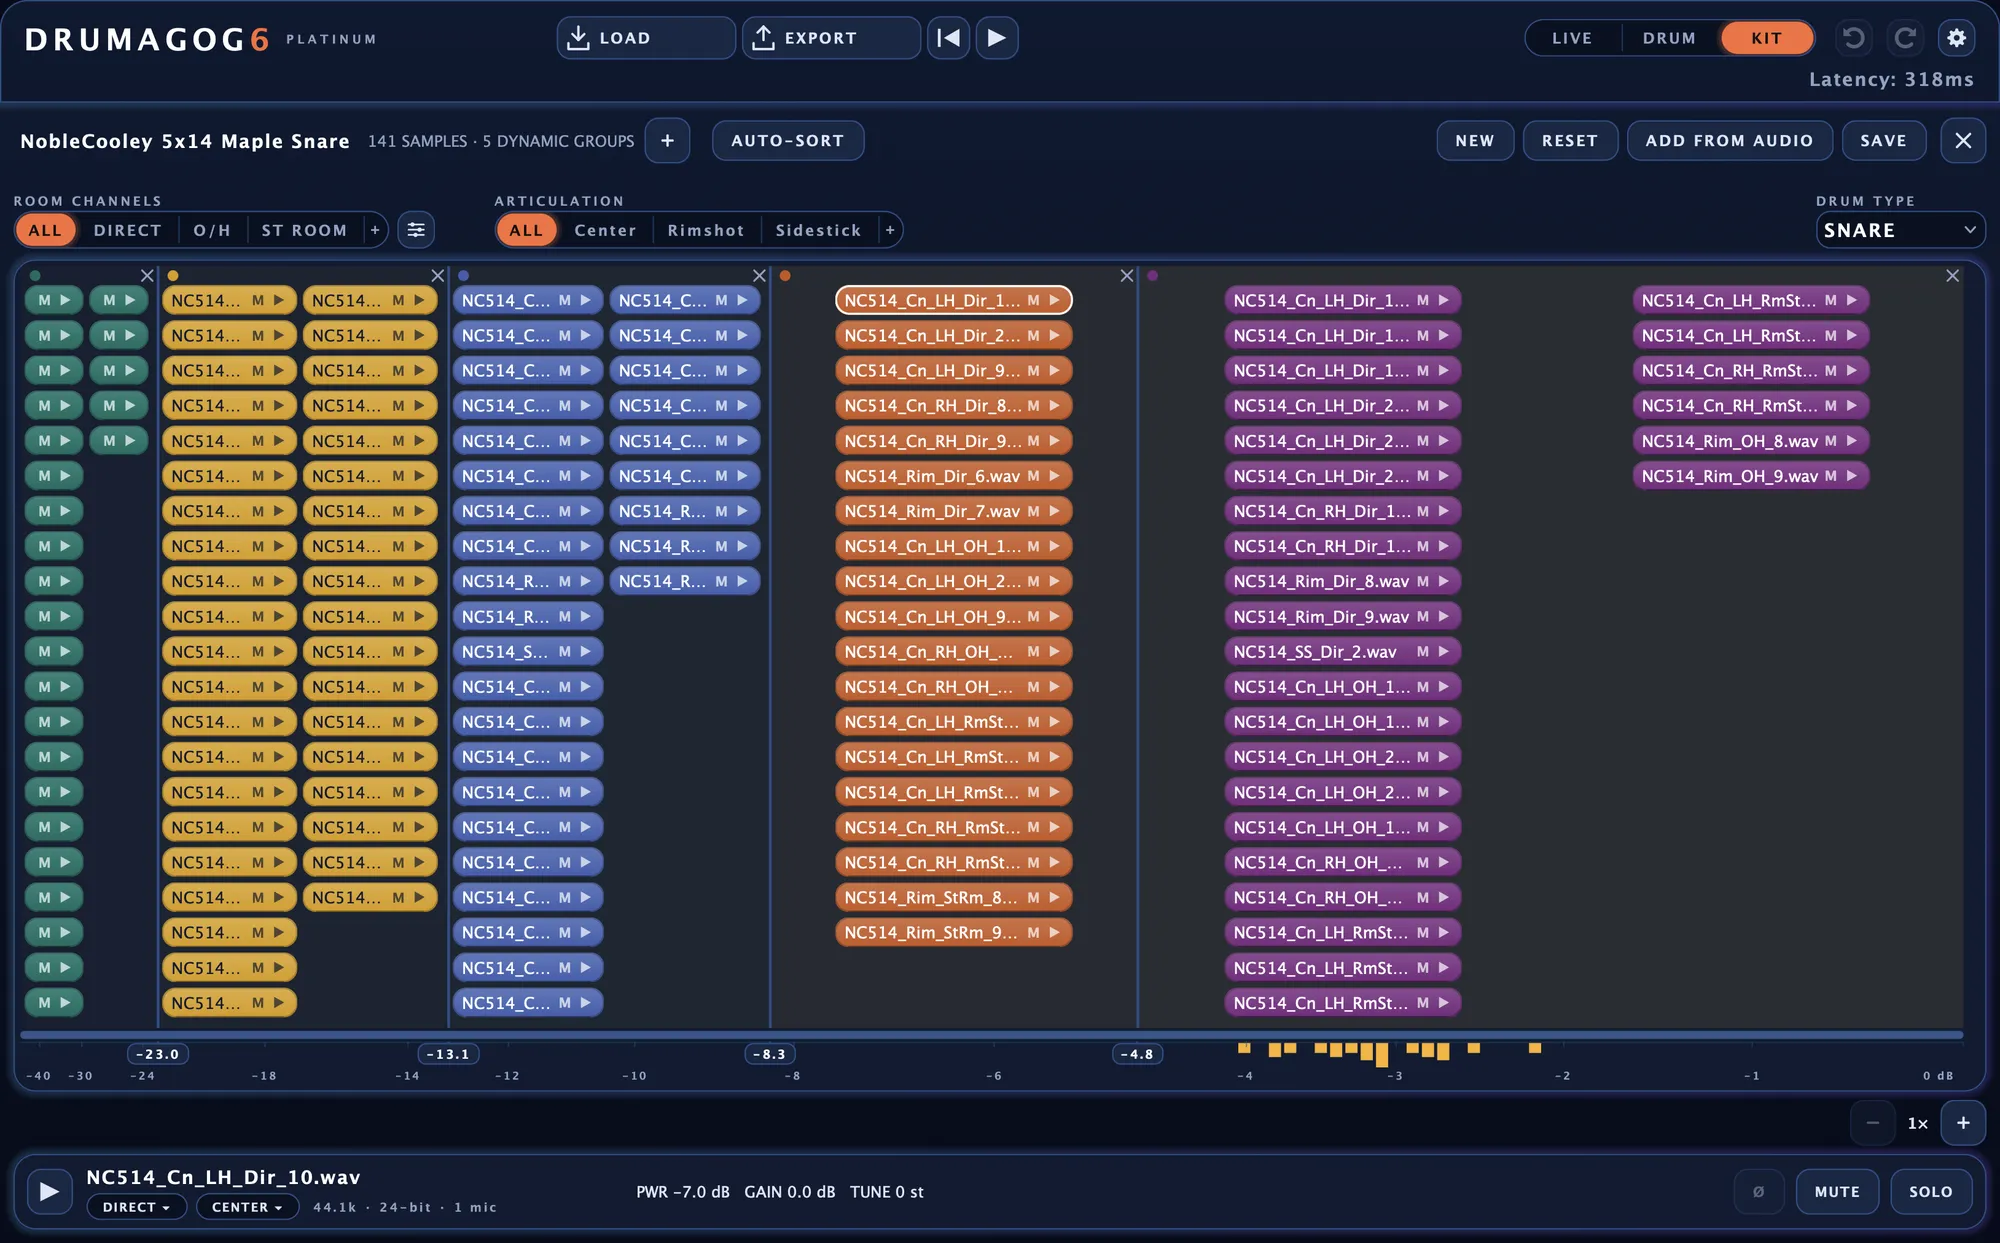This screenshot has height=1243, width=2000.
Task: Click the EXPORT button
Action: pyautogui.click(x=831, y=38)
